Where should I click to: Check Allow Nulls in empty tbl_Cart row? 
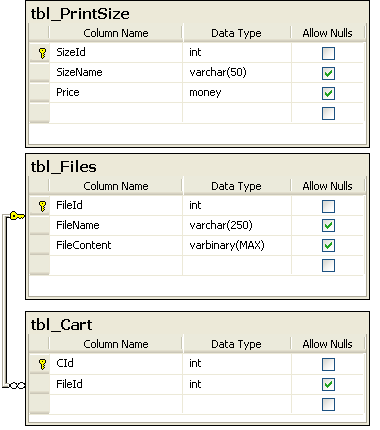(328, 405)
